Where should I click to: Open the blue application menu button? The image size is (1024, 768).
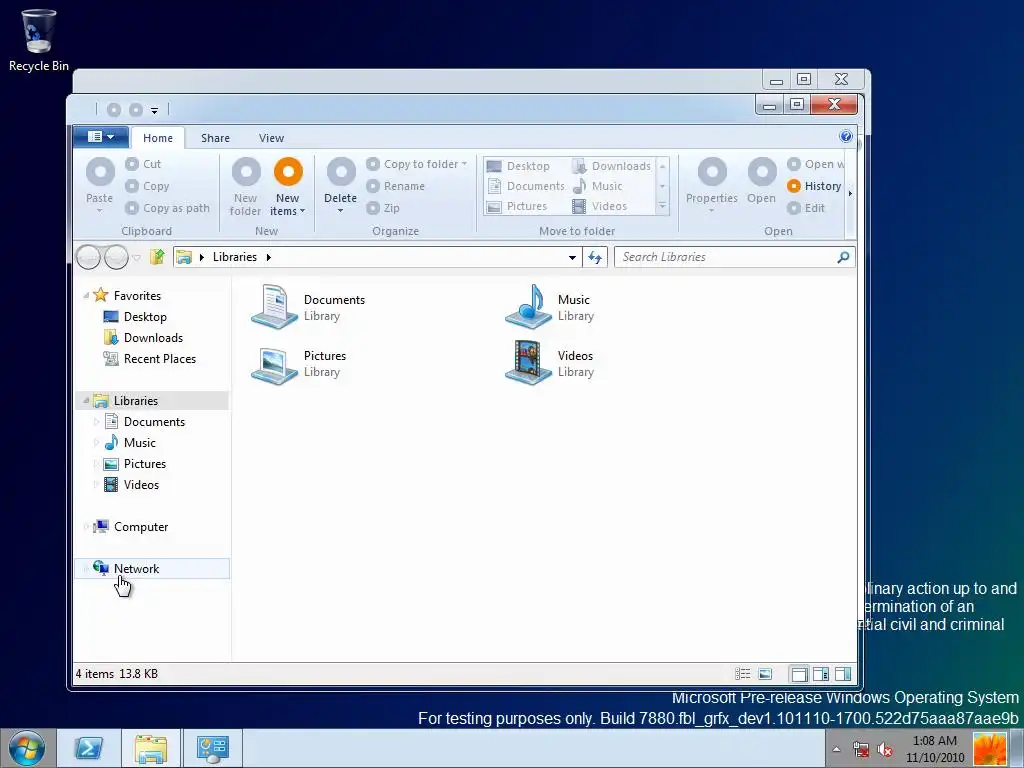point(100,136)
